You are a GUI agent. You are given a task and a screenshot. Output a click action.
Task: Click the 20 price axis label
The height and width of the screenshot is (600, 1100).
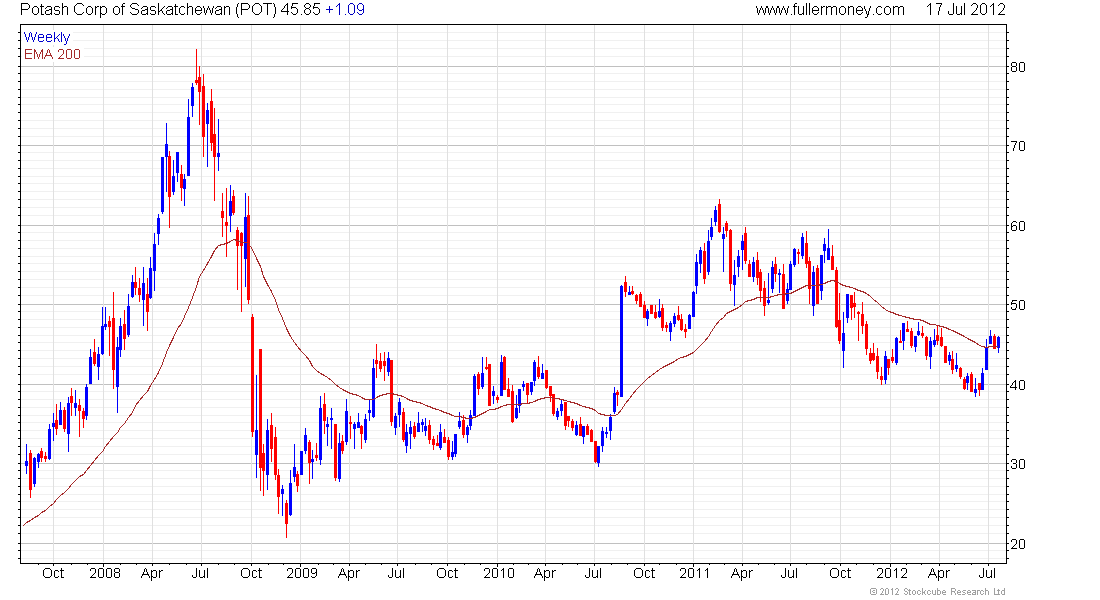point(1017,544)
